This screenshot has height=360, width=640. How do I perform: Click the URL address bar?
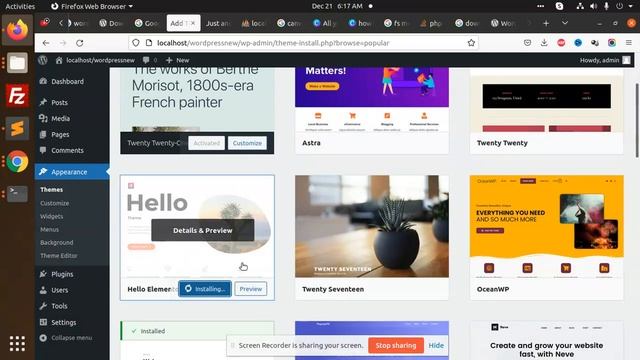click(302, 43)
